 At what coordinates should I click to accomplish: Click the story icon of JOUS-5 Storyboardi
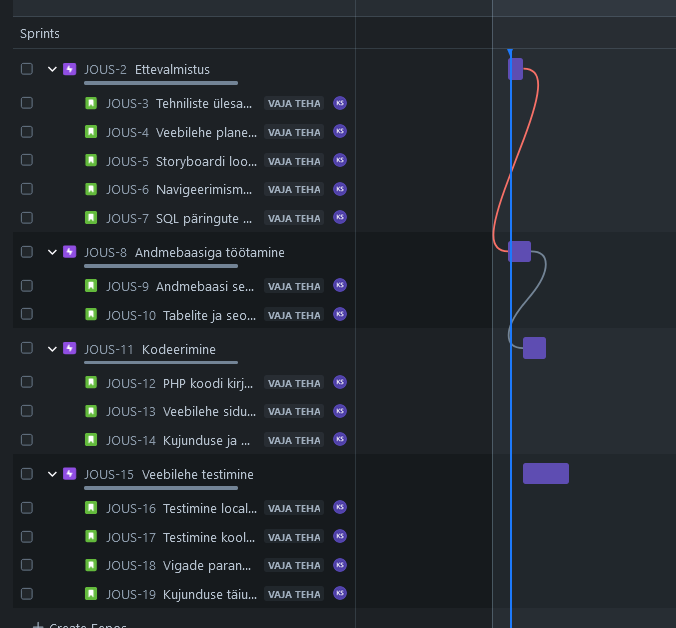91,160
